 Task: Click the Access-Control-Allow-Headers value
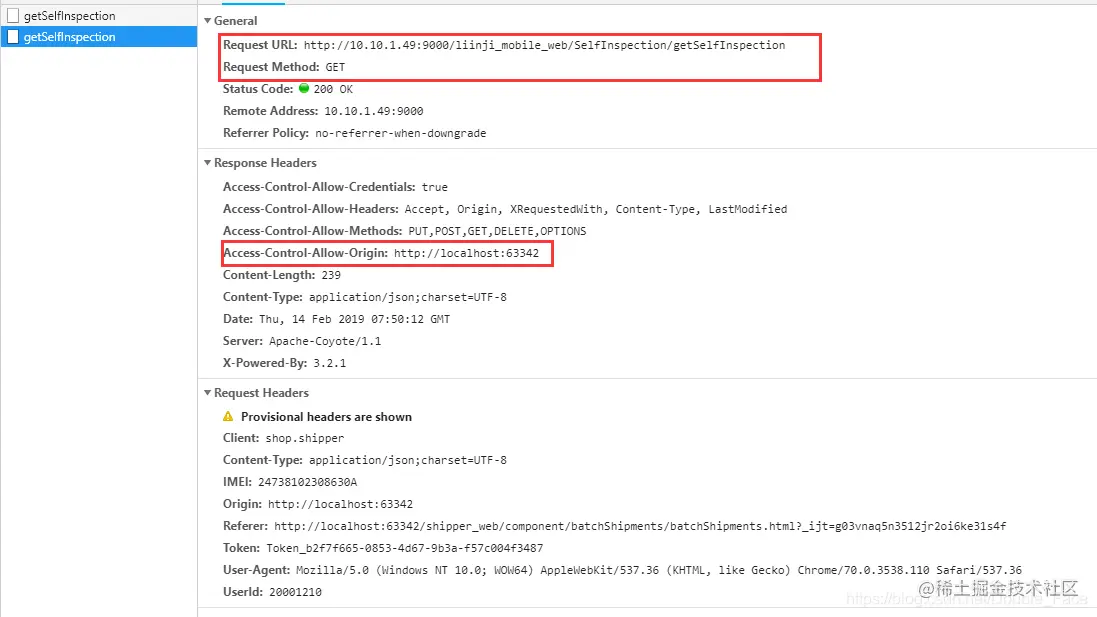click(x=595, y=209)
